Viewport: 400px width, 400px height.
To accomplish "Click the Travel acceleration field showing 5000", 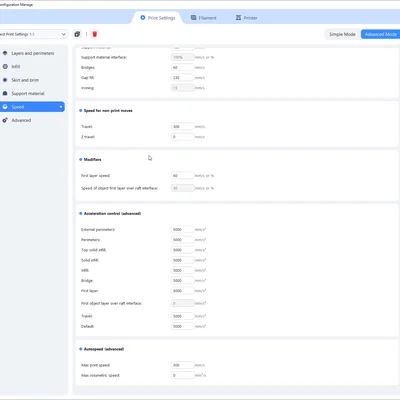I will pyautogui.click(x=182, y=316).
